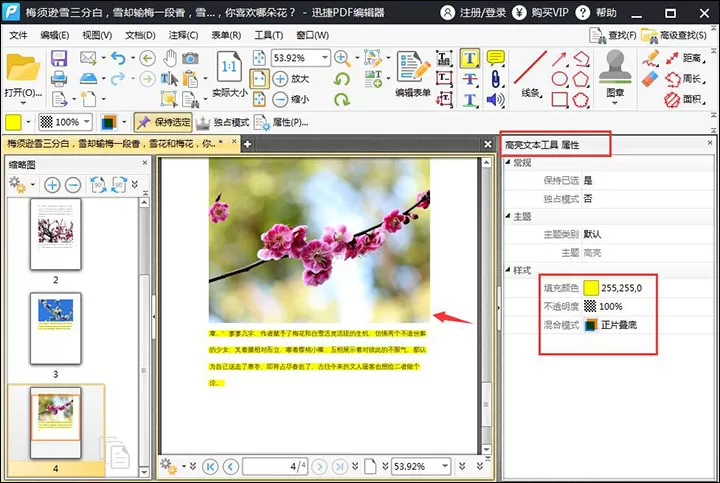Select the Hand pan tool
The height and width of the screenshot is (483, 720).
170,58
